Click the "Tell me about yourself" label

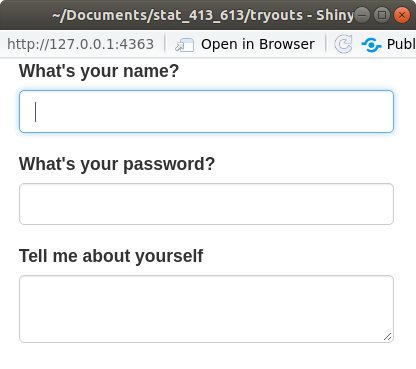coord(111,256)
